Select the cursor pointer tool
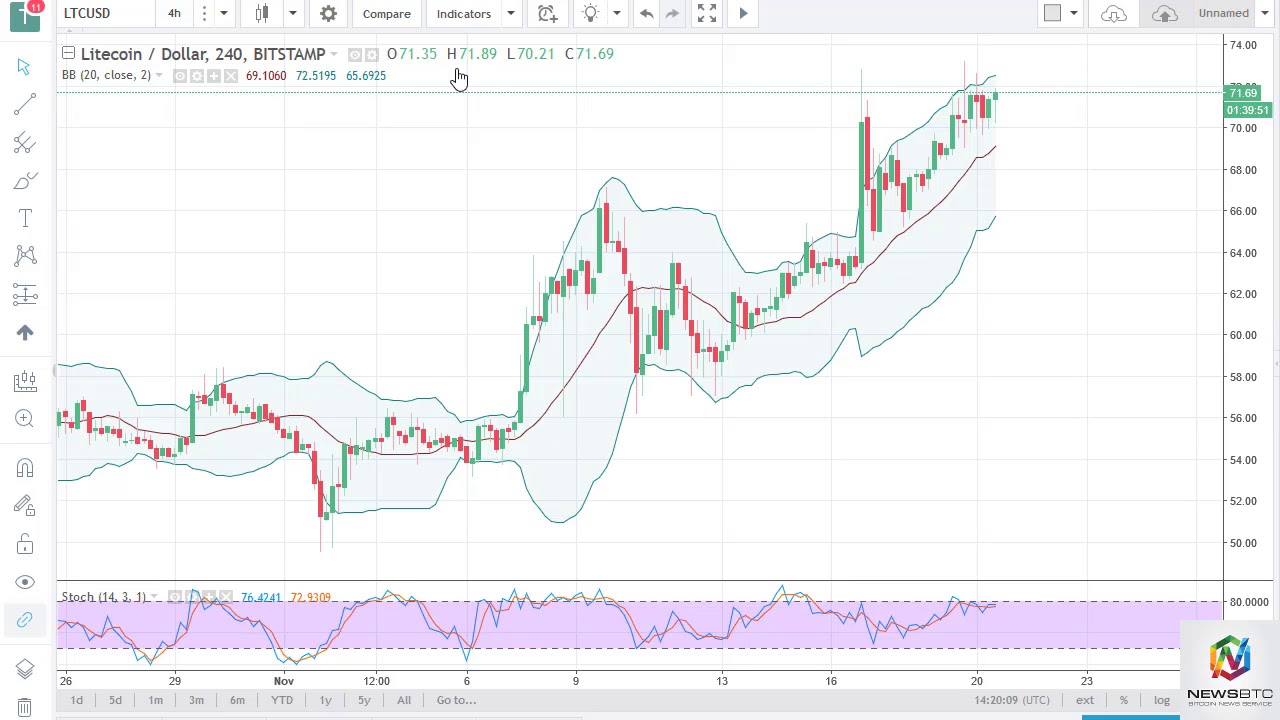 pyautogui.click(x=24, y=67)
